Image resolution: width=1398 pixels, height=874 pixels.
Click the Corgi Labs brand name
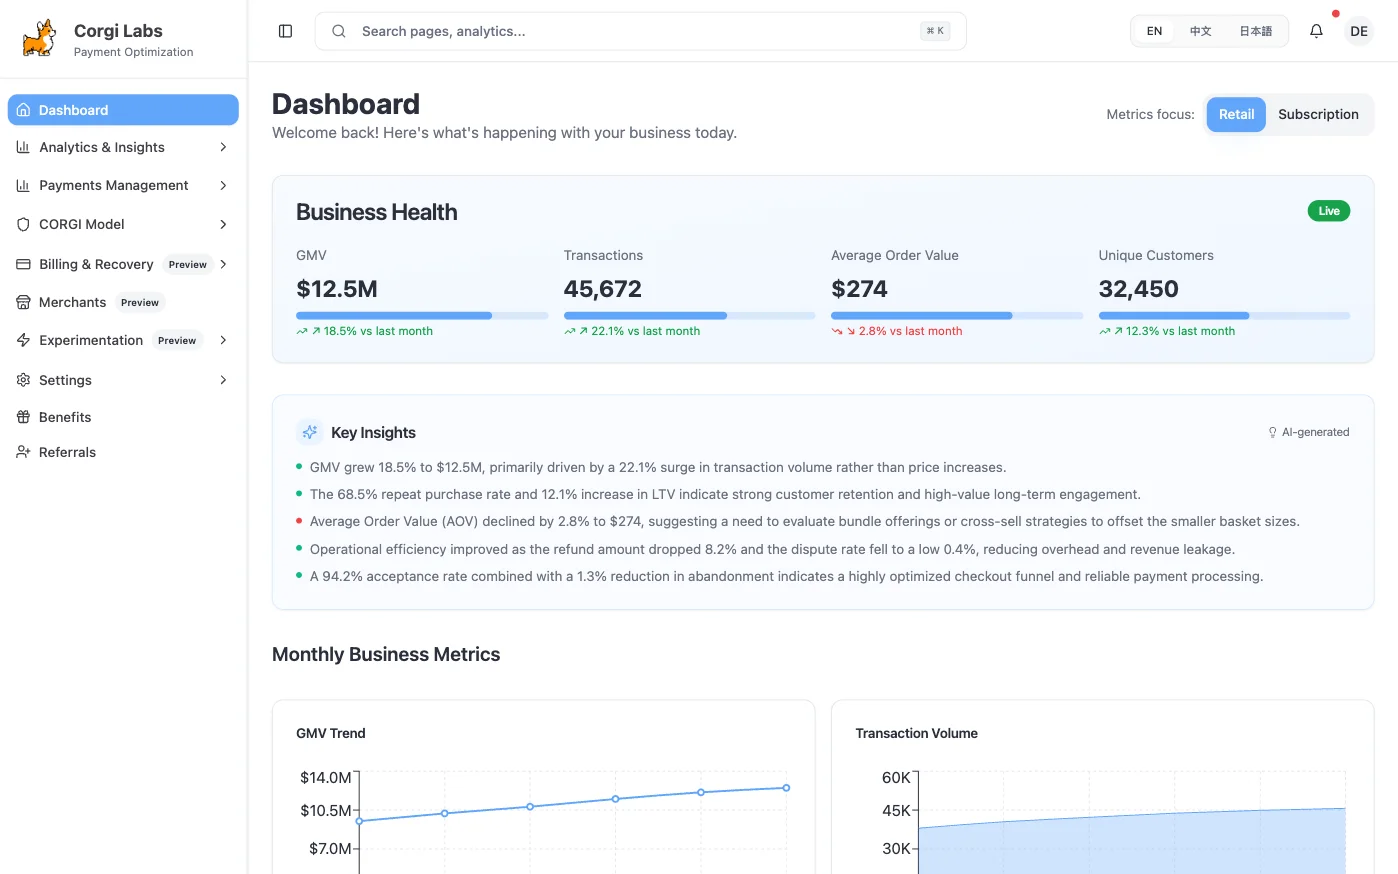(118, 31)
